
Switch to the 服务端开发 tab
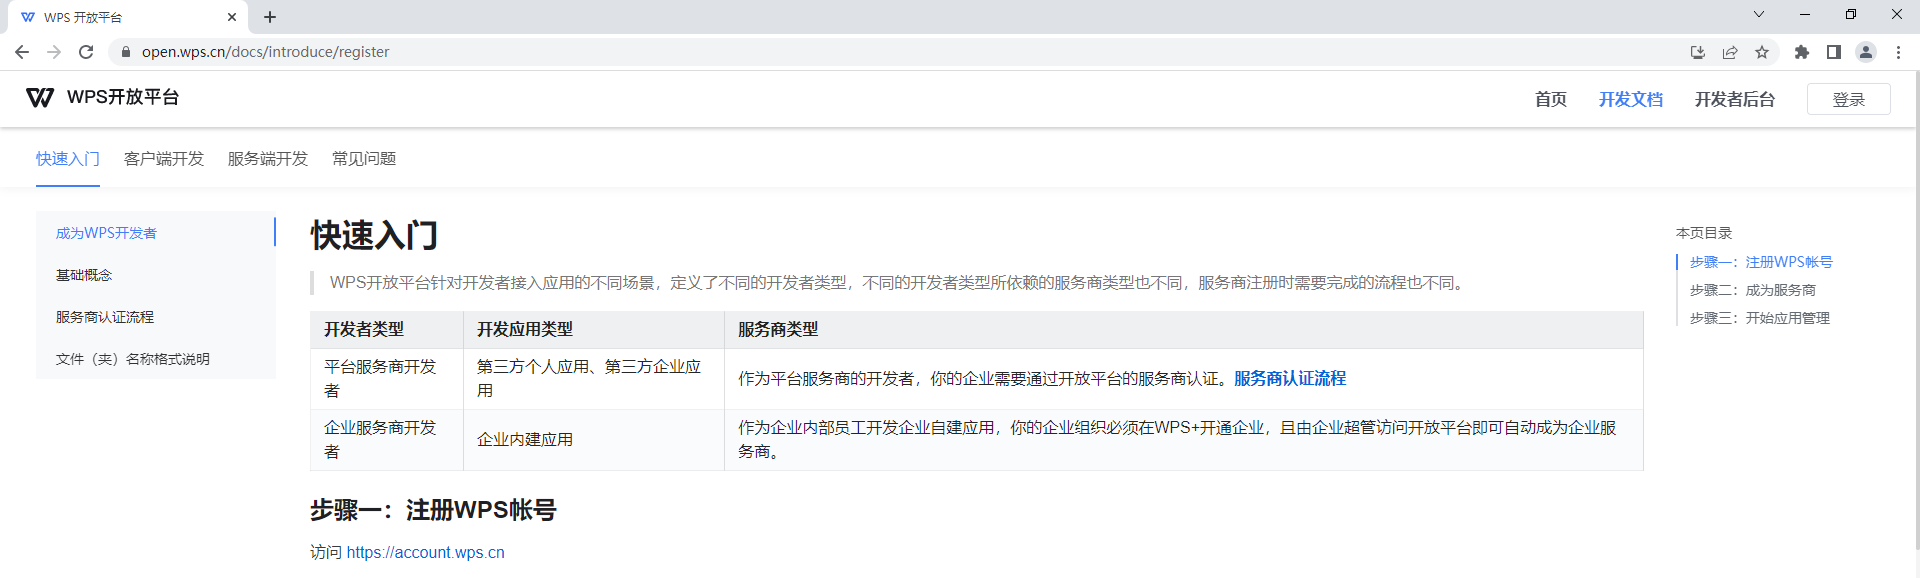[x=268, y=159]
